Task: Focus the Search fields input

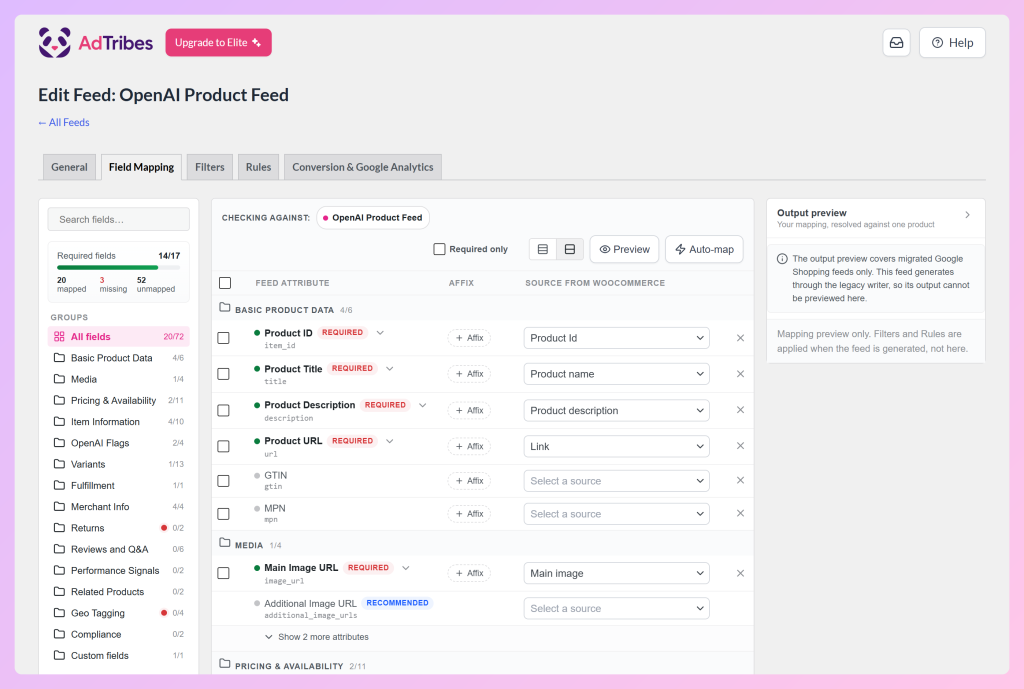Action: 119,219
